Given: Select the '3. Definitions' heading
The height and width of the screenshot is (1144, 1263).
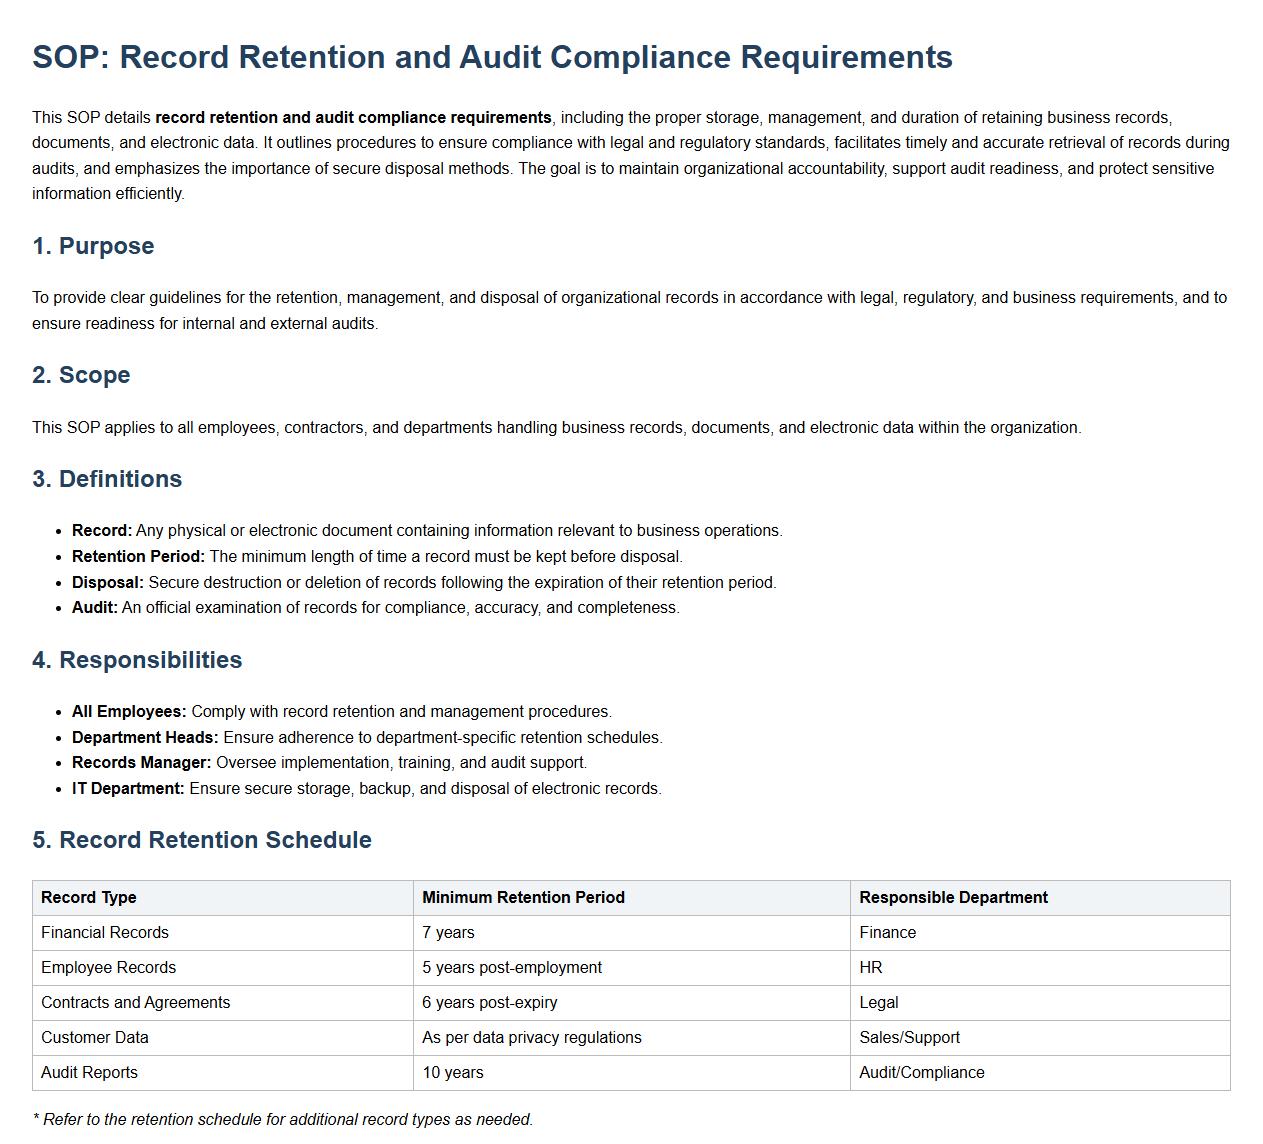Looking at the screenshot, I should [x=107, y=479].
